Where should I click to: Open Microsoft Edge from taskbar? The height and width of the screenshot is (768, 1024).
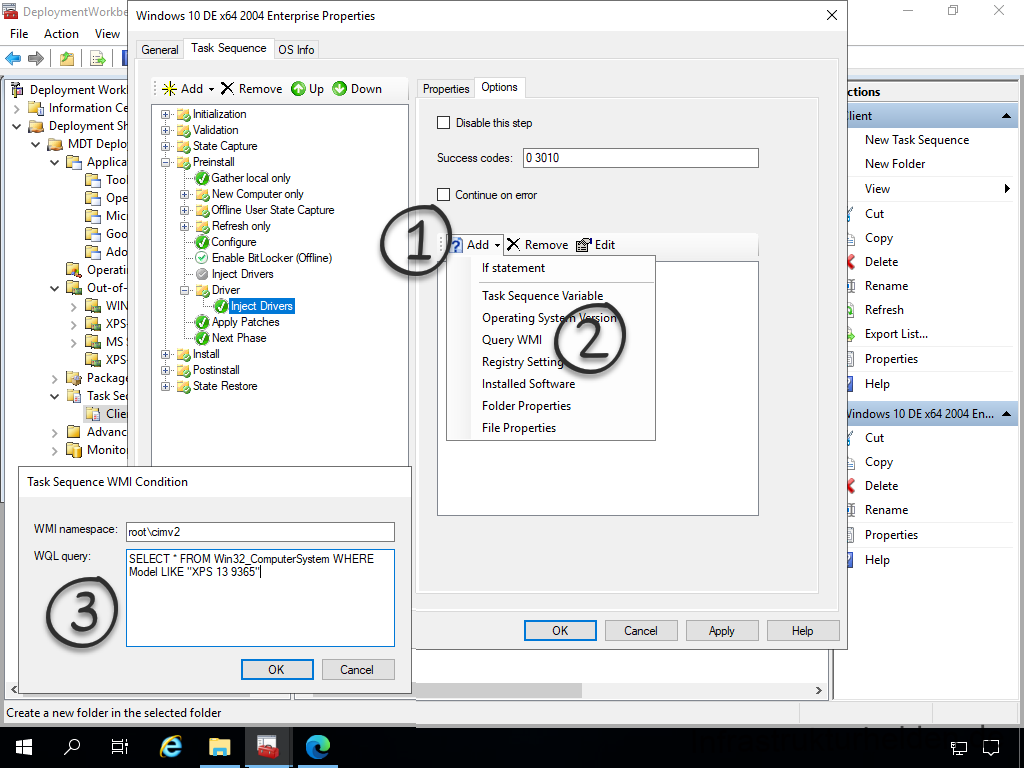(318, 746)
